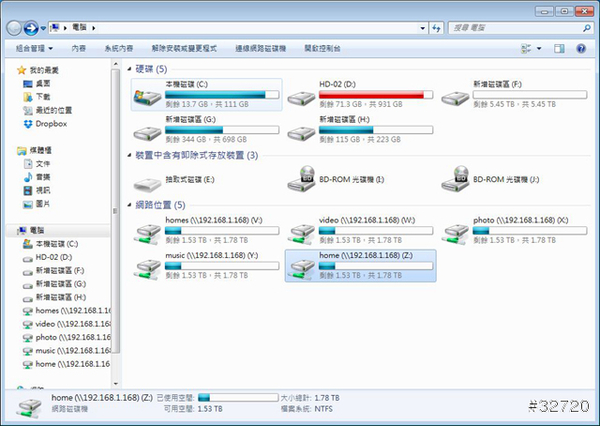Go forward with the Forward arrow button
This screenshot has height=426, width=600.
[31, 28]
